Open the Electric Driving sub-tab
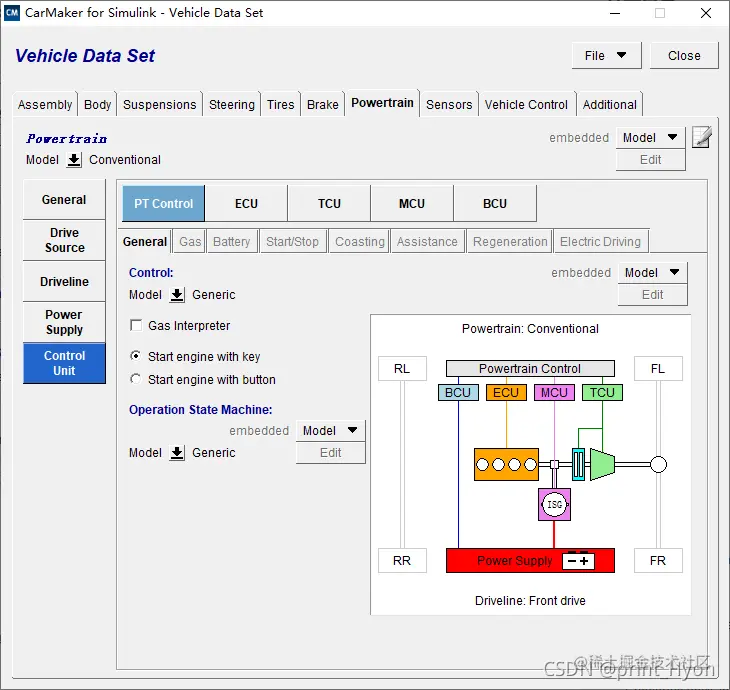The image size is (730, 690). [x=601, y=242]
